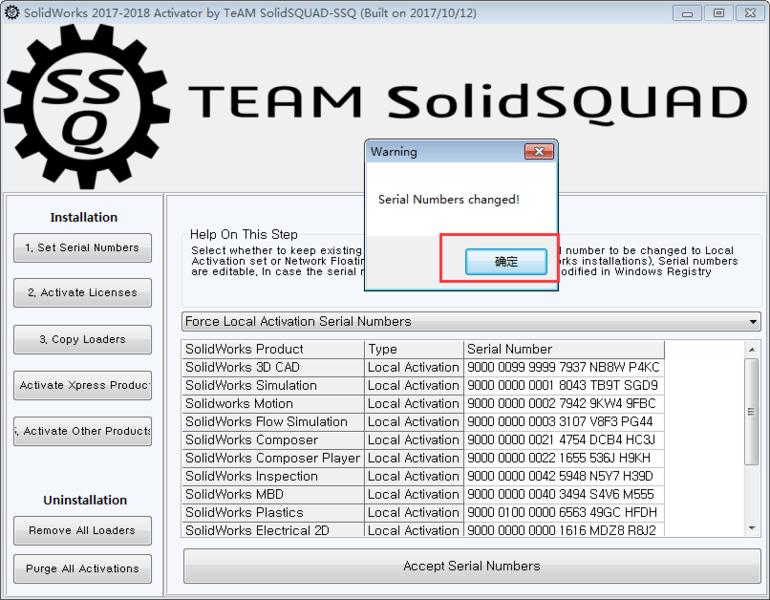Click the table scrollbar up arrow
Image resolution: width=770 pixels, height=600 pixels.
(751, 350)
